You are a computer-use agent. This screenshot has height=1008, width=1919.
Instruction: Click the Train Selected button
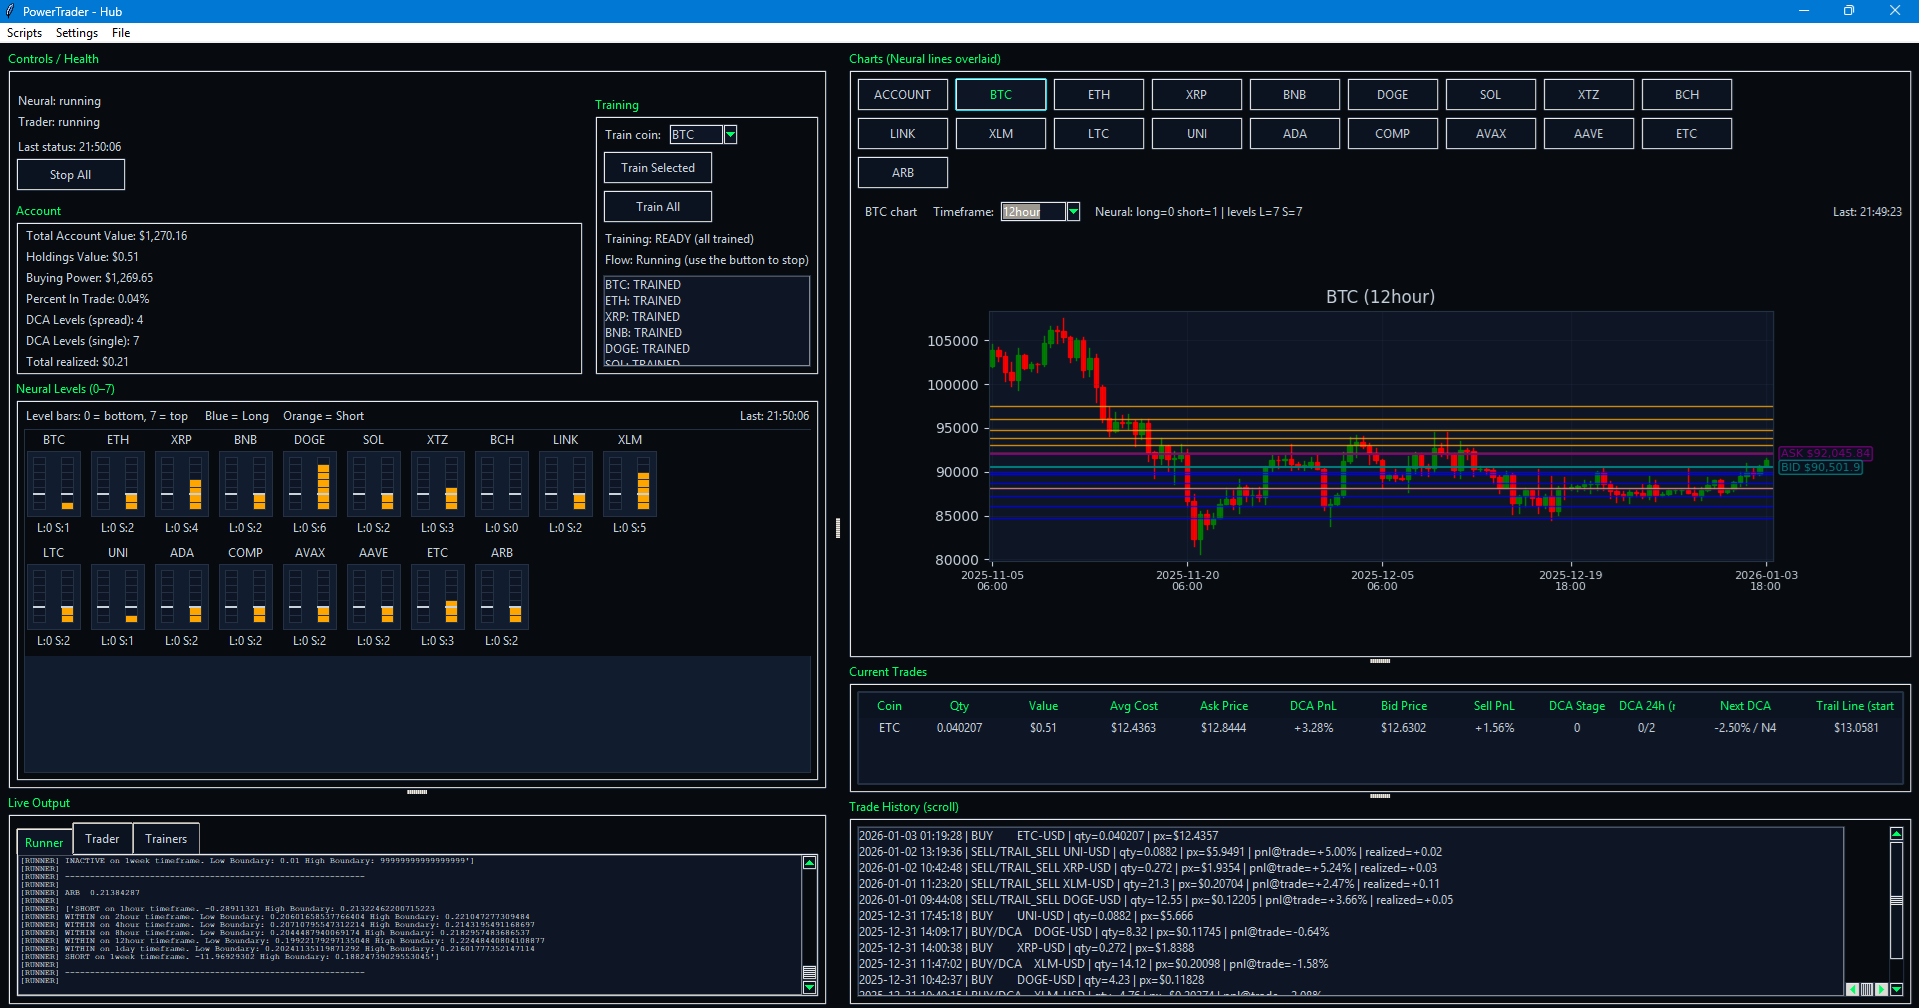pyautogui.click(x=658, y=168)
